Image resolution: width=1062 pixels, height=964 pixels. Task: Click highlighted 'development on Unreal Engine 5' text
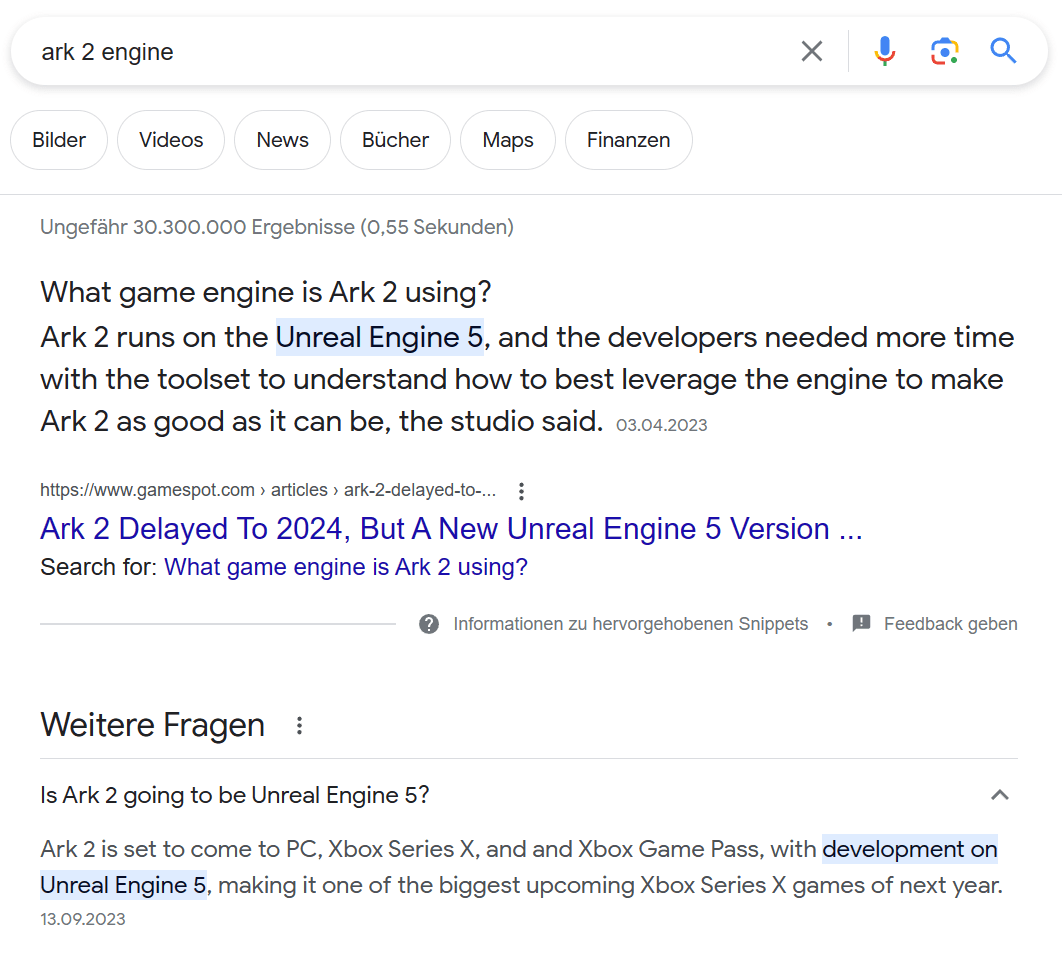pyautogui.click(x=910, y=849)
